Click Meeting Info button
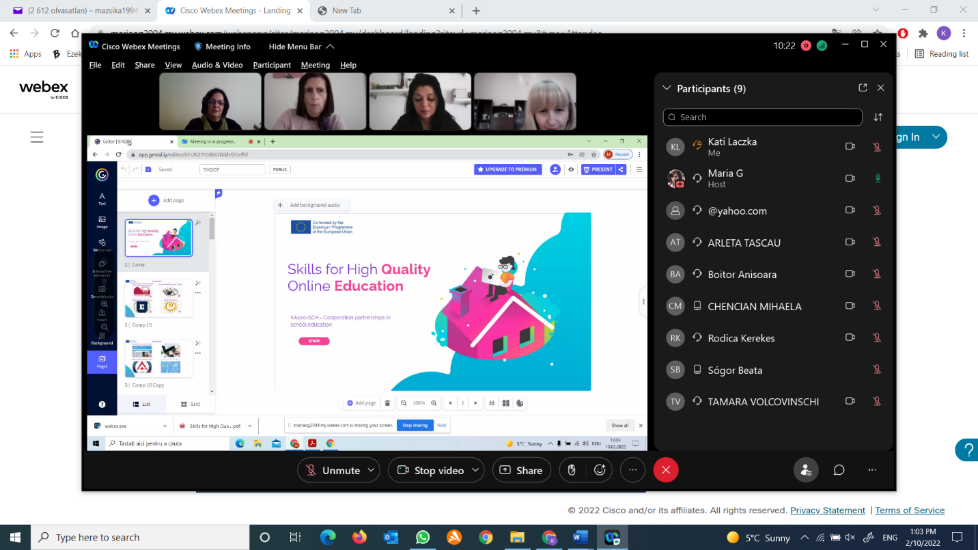Image resolution: width=978 pixels, height=550 pixels. pos(222,46)
